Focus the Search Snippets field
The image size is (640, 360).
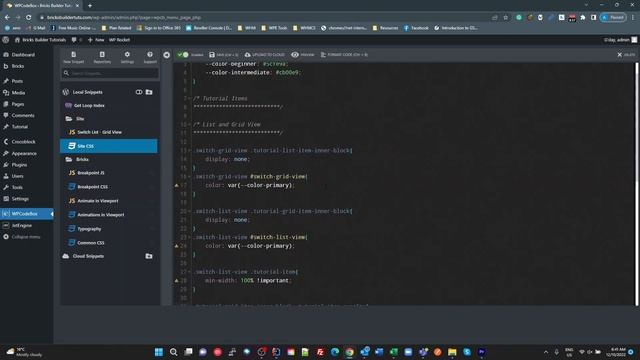110,73
